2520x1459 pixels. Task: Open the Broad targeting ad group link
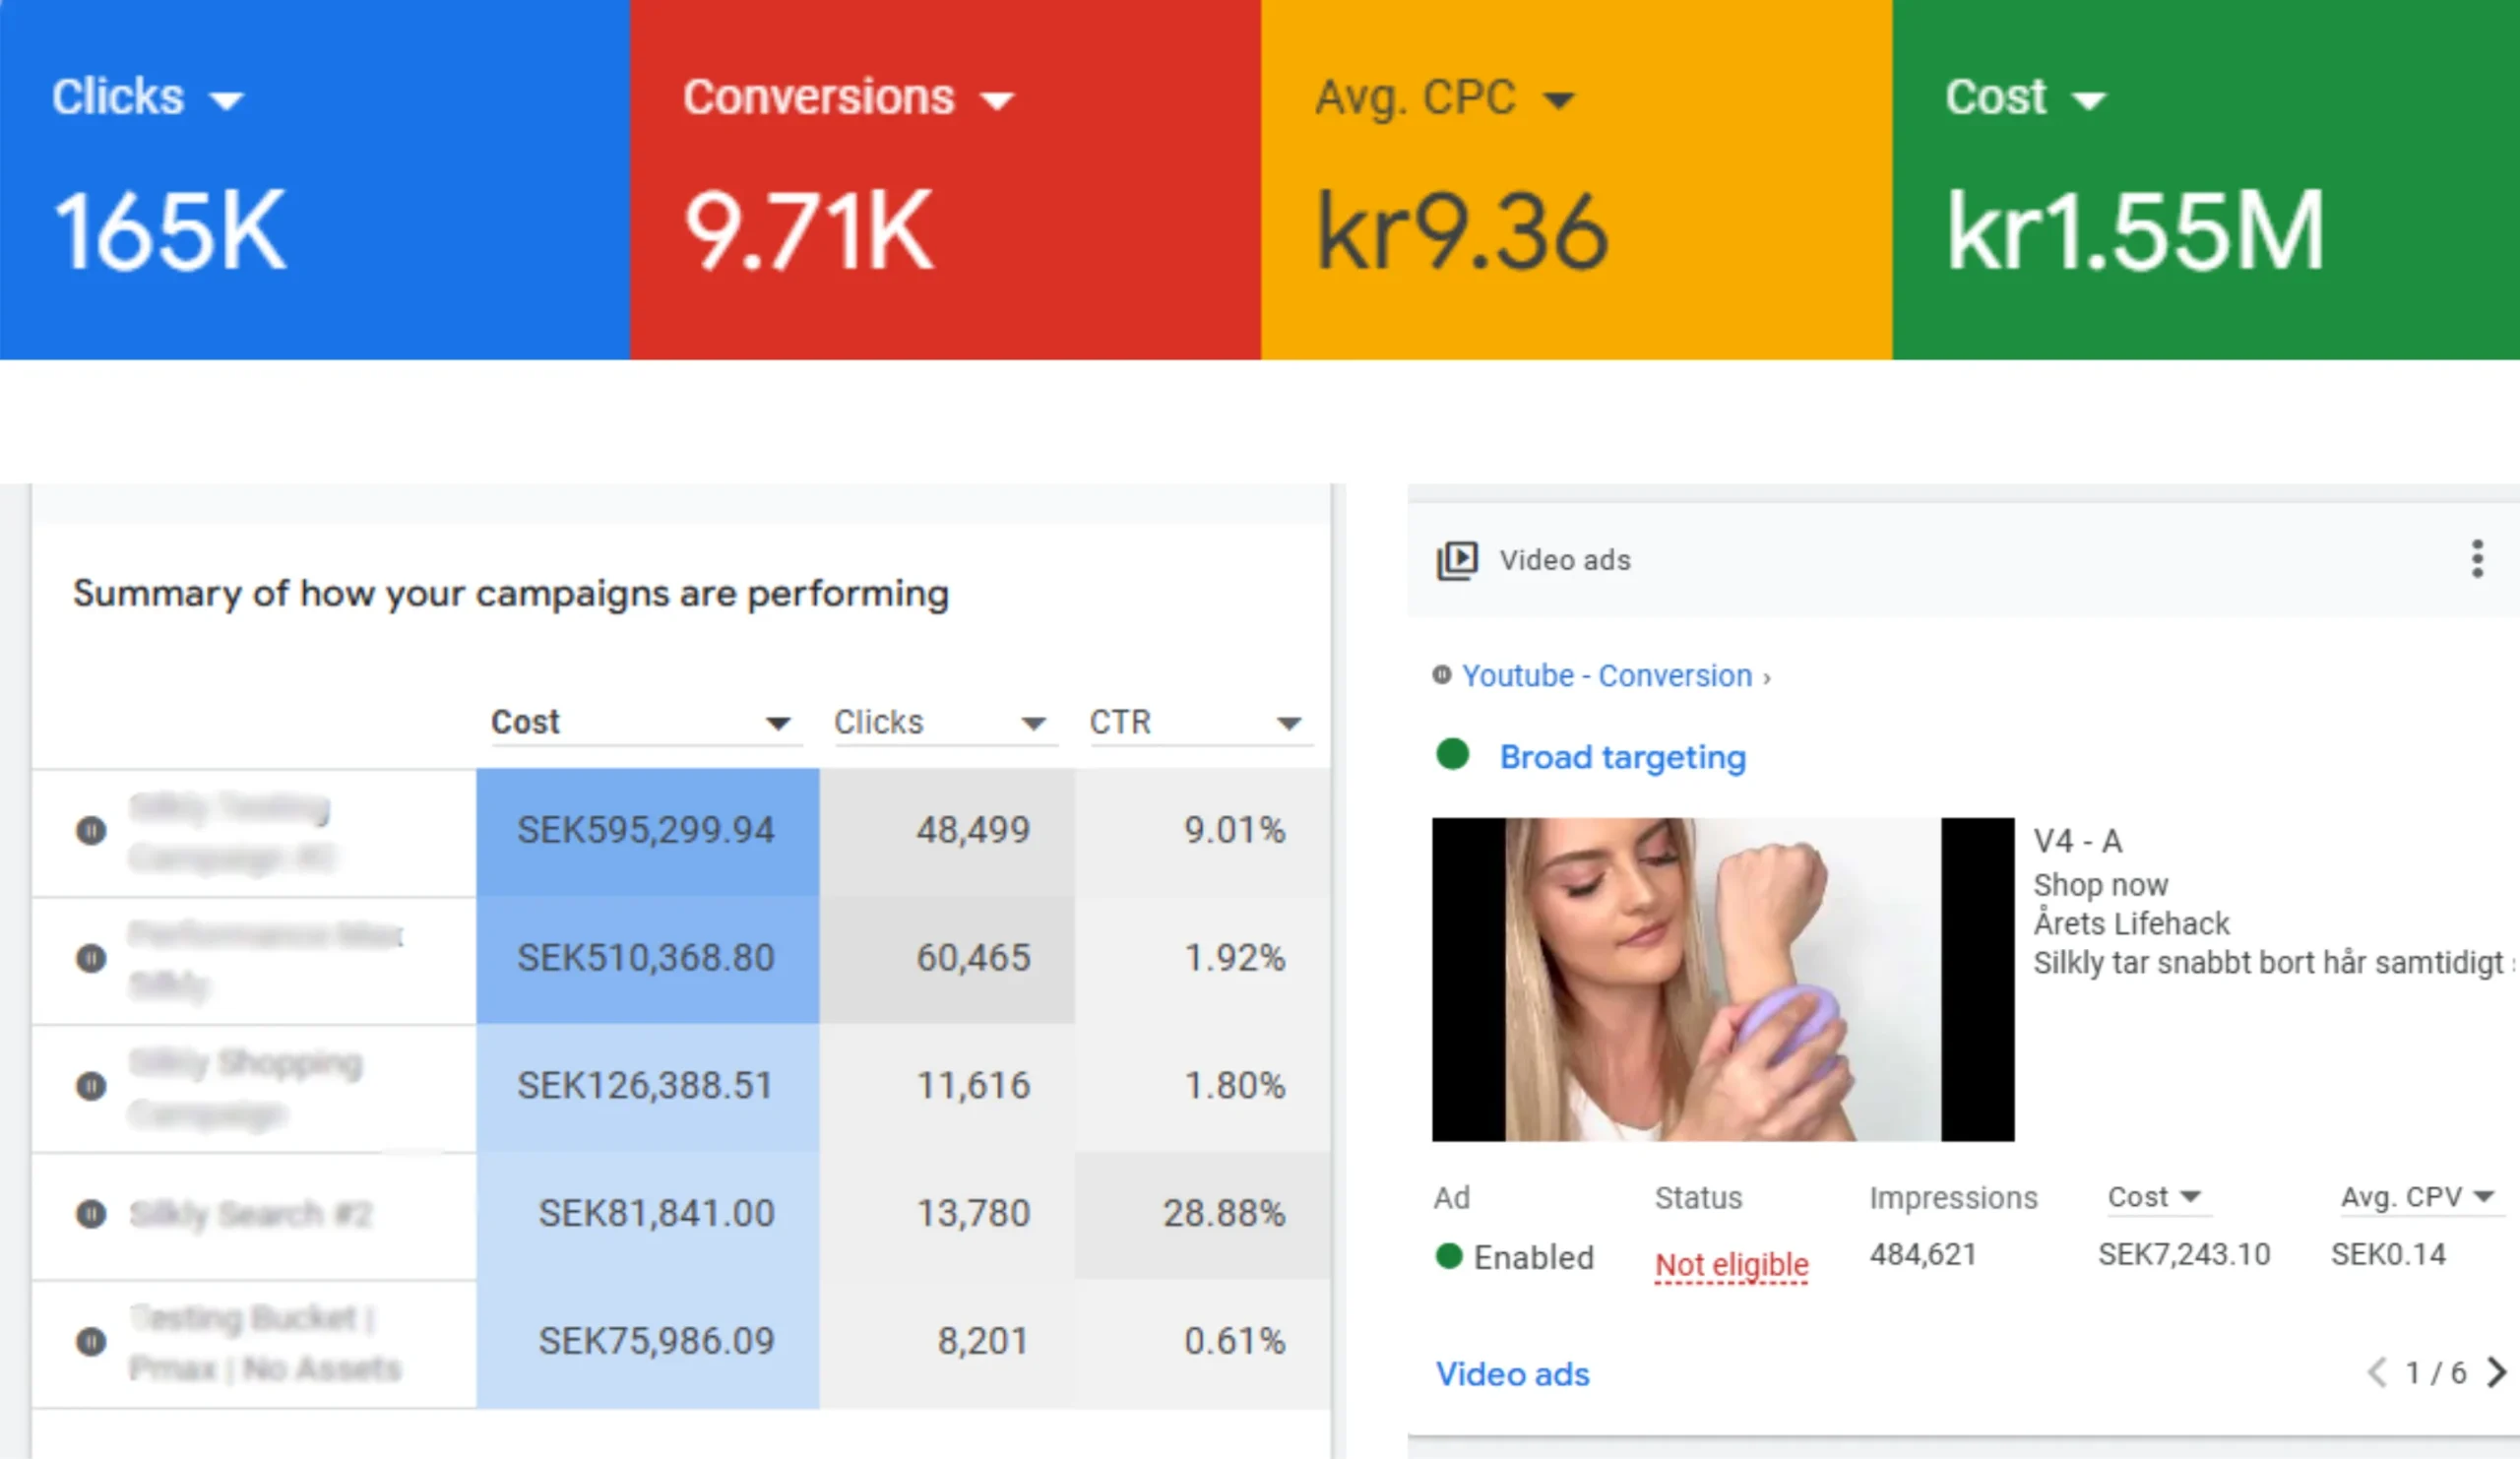coord(1622,757)
